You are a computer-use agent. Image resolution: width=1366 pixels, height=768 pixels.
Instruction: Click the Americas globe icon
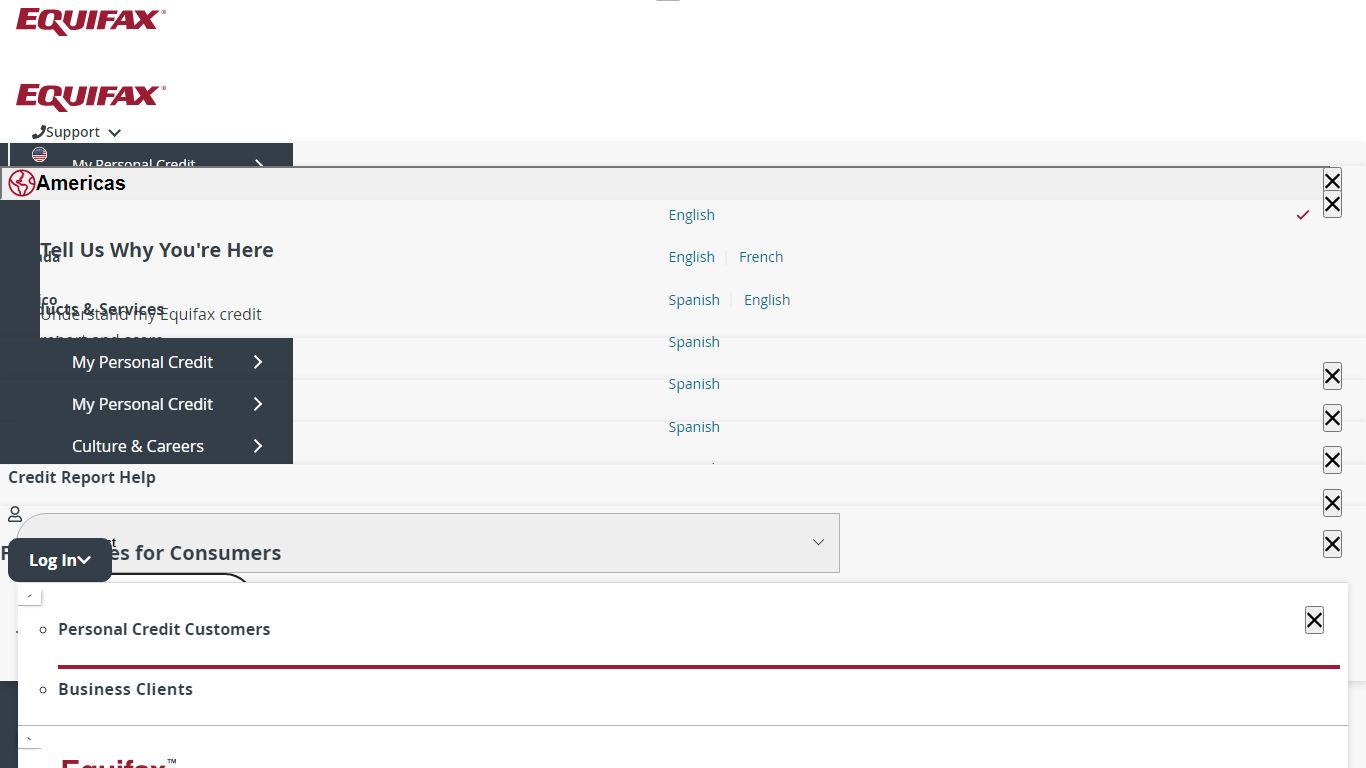(21, 183)
